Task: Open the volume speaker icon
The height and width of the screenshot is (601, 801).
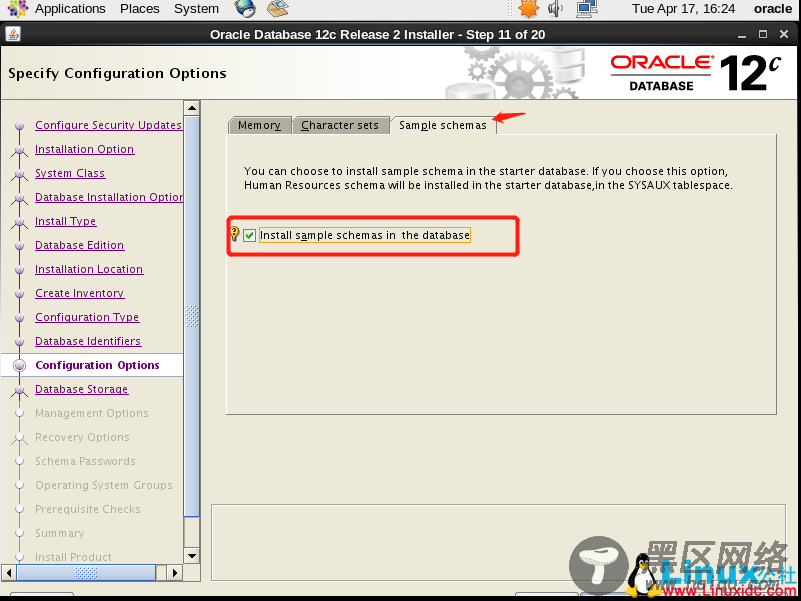Action: pos(555,8)
